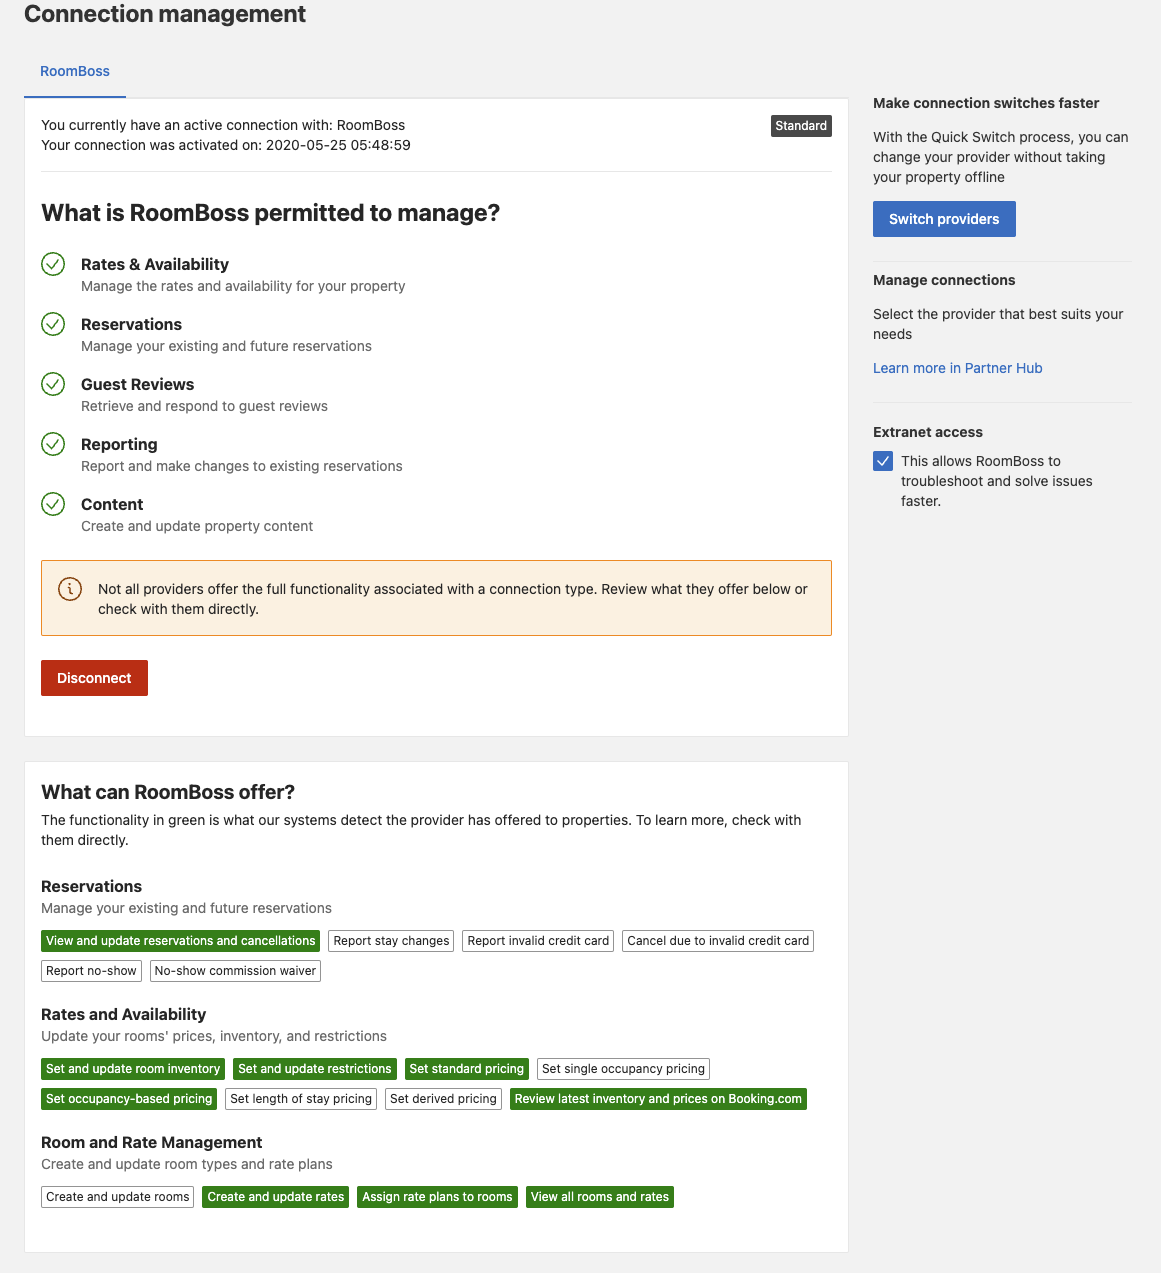Screen dimensions: 1161x1273
Task: Toggle the 'View and update reservations and cancellations' capability
Action: [180, 940]
